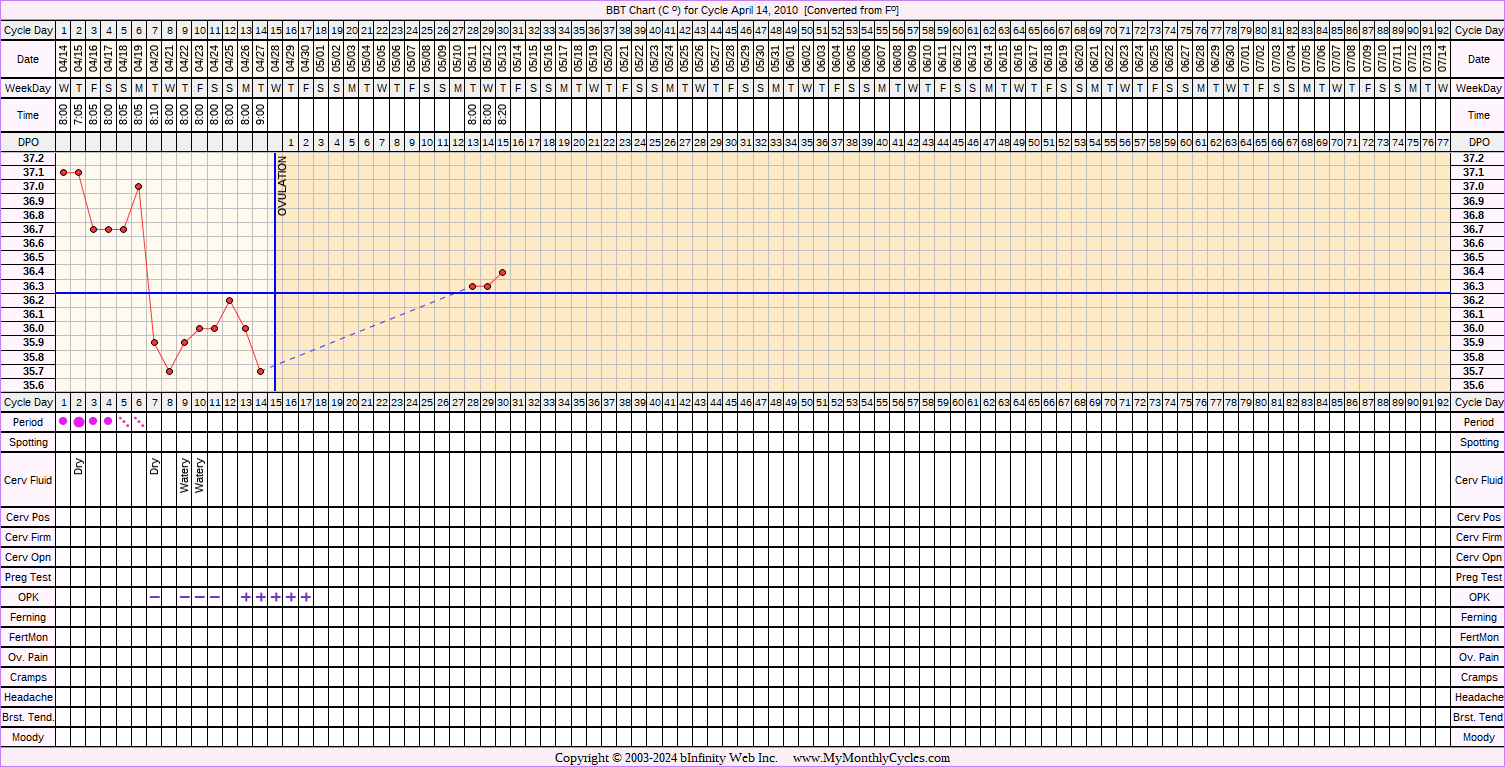Screen dimensions: 1505x767
Task: Click the BBT Chart title at the top
Action: pos(752,9)
